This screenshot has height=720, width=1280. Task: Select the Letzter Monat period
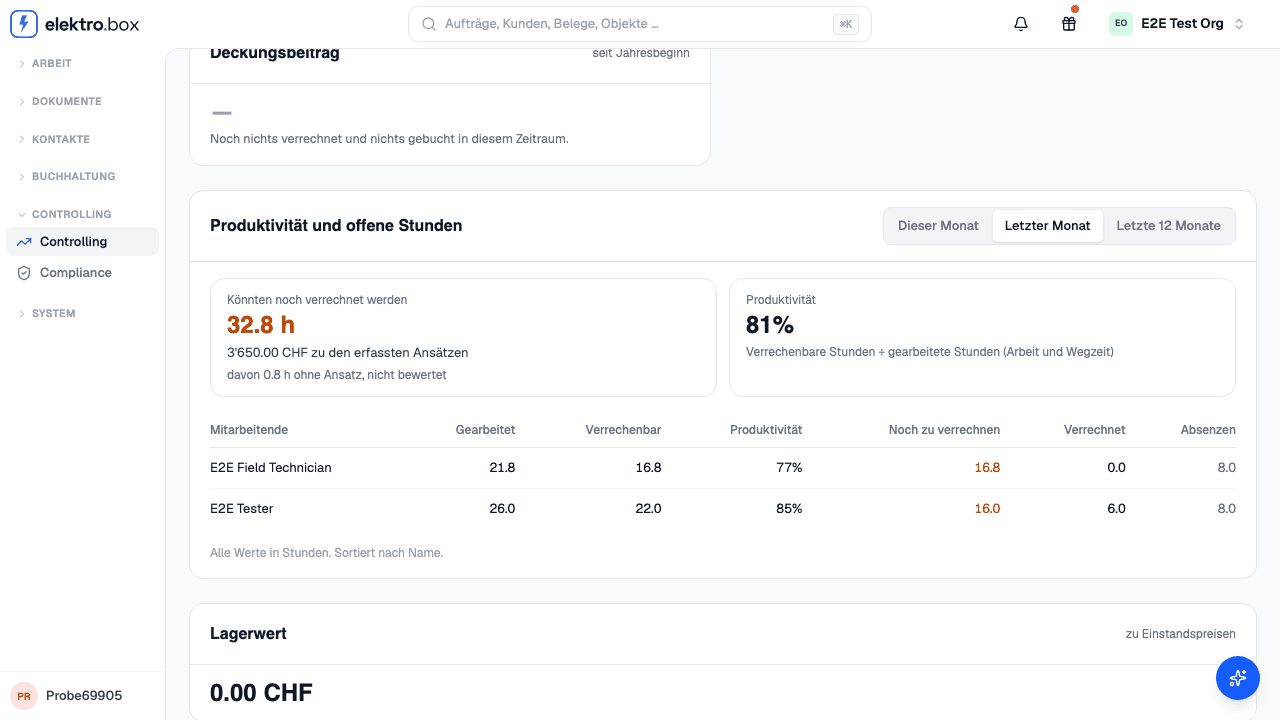[x=1047, y=226]
